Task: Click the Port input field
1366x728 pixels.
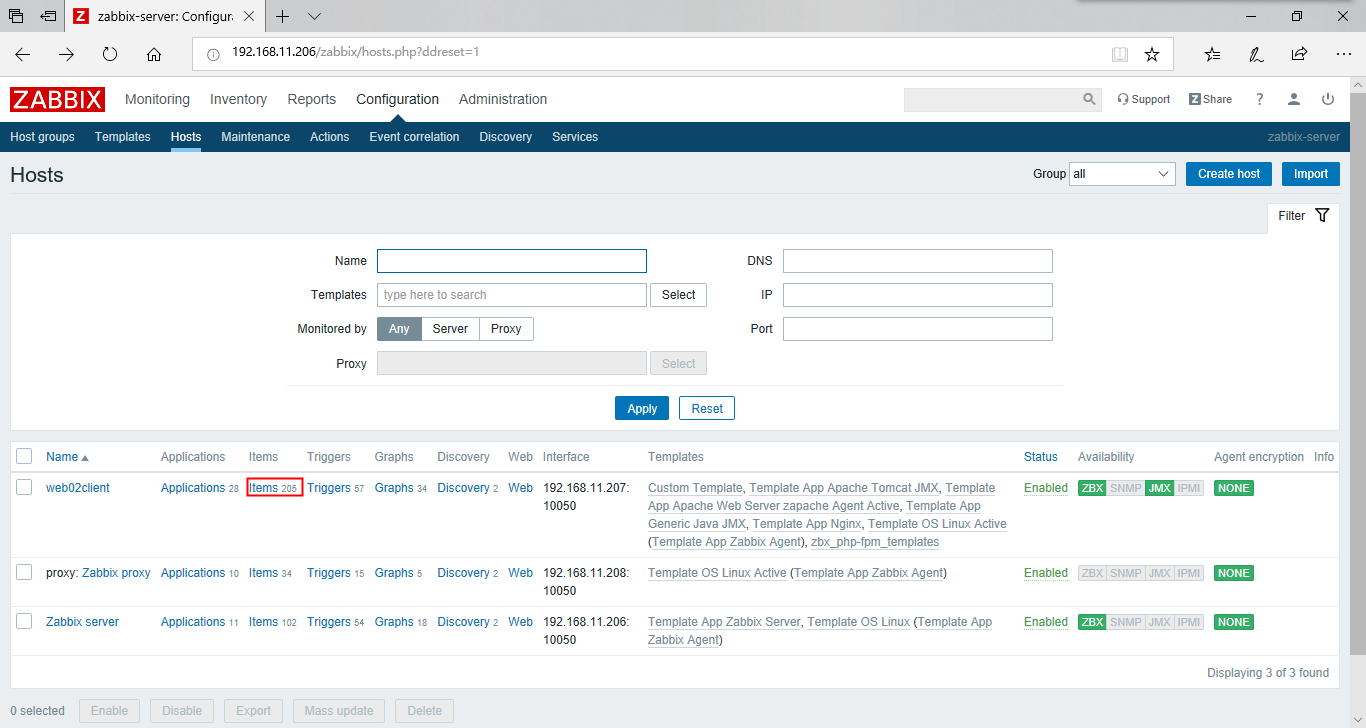Action: point(918,329)
